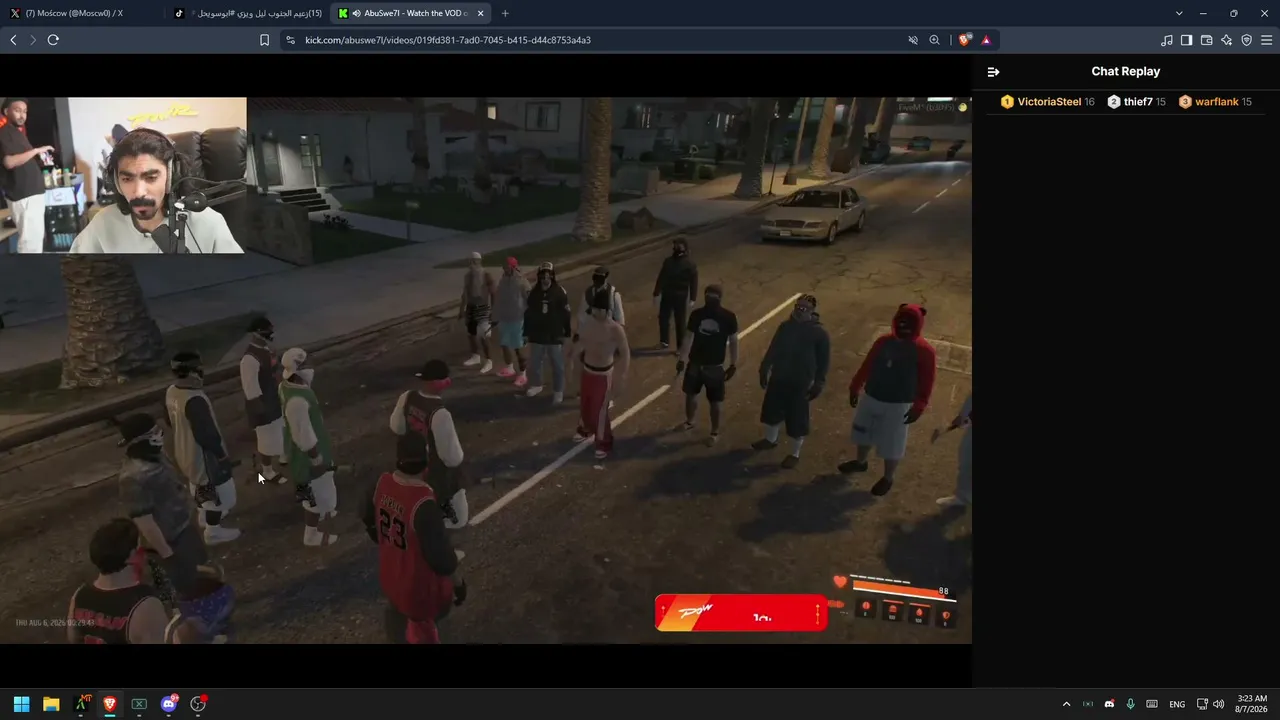Viewport: 1280px width, 720px height.
Task: Open the network status tray icon
Action: [x=1202, y=704]
